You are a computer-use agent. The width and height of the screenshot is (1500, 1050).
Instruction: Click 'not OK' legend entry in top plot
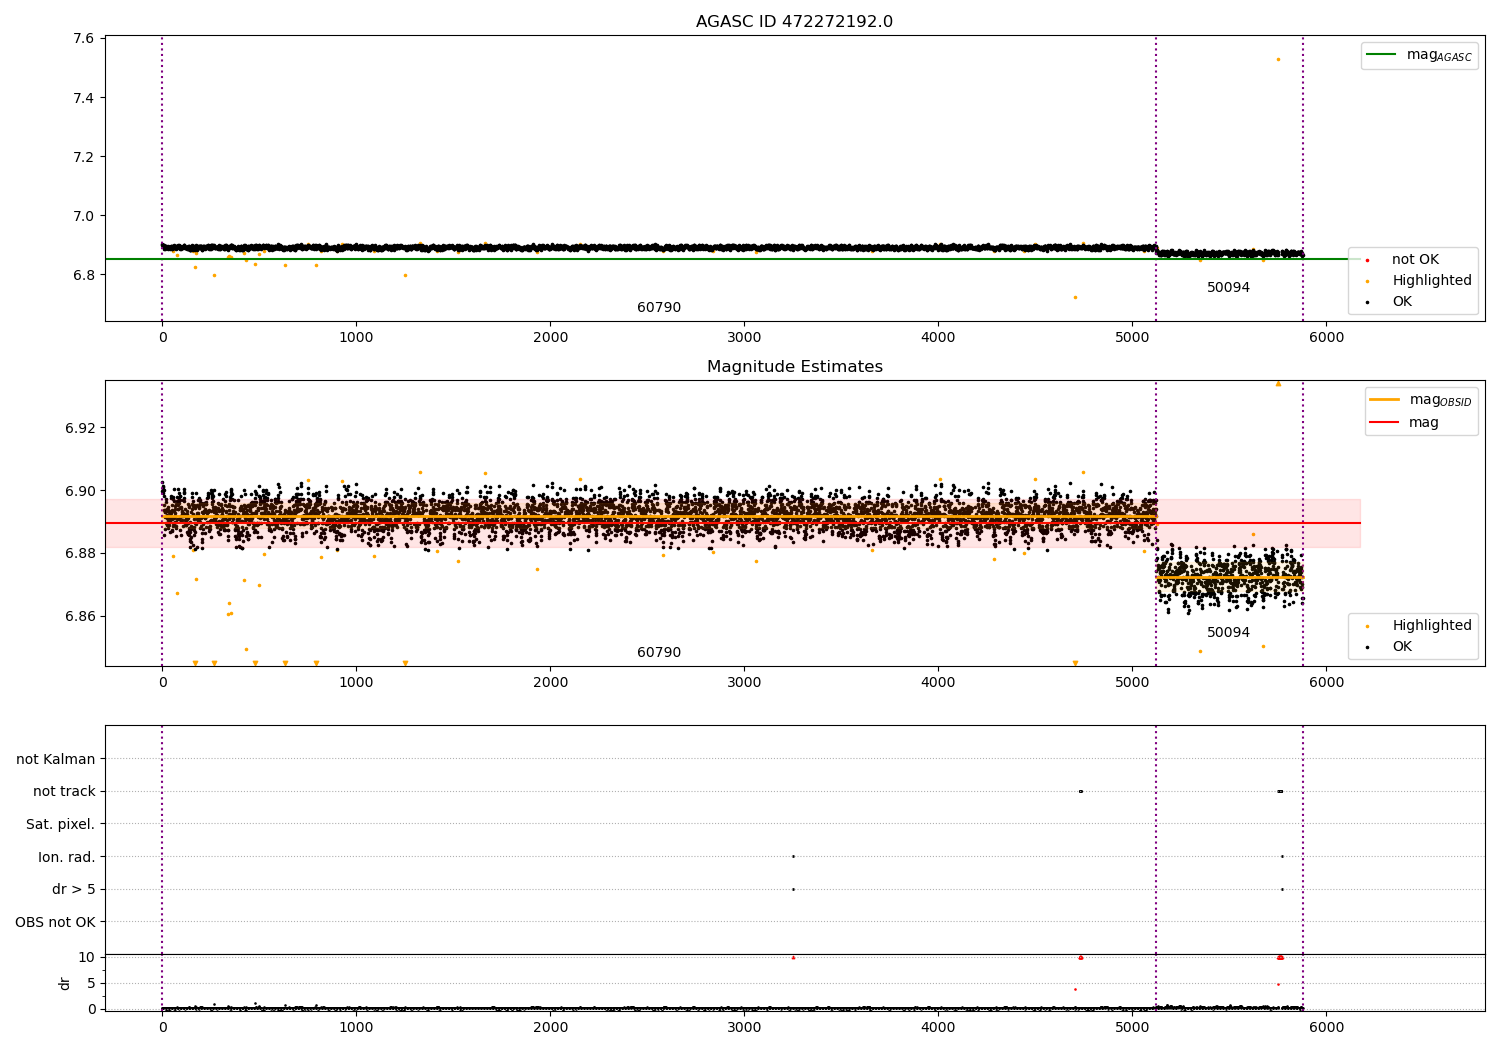click(1415, 260)
